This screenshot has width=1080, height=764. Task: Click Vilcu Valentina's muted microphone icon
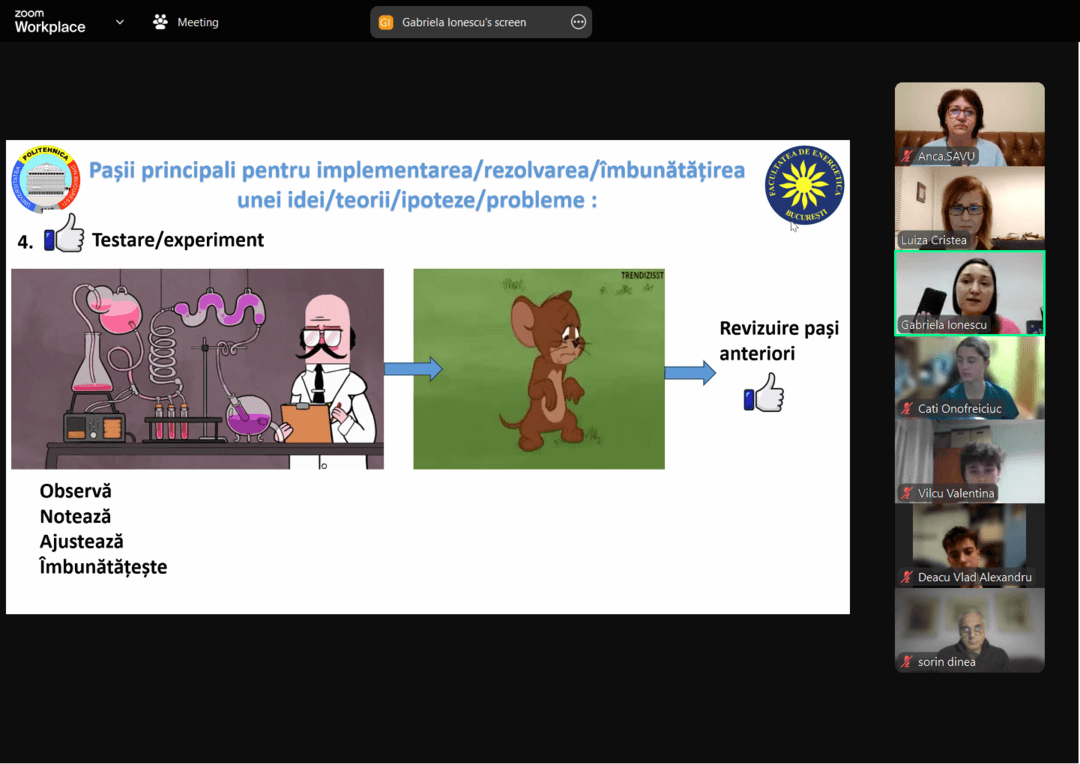coord(907,493)
